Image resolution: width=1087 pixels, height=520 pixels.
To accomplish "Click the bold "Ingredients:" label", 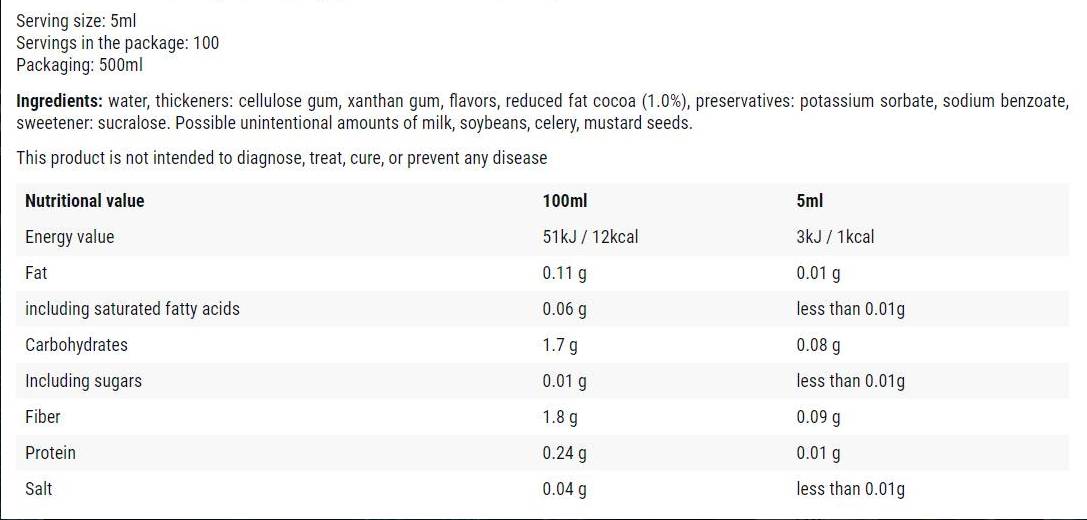I will pos(59,101).
